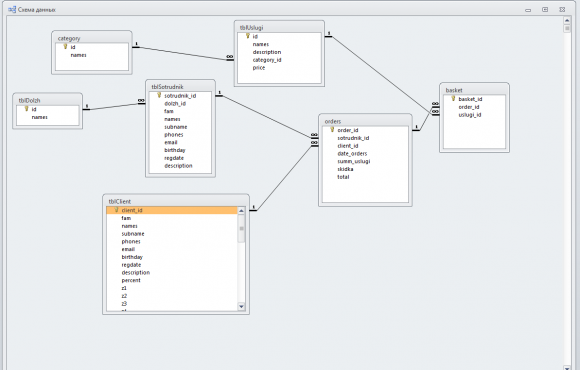
Task: Click the tblSotrudnik table title bar
Action: [x=181, y=87]
